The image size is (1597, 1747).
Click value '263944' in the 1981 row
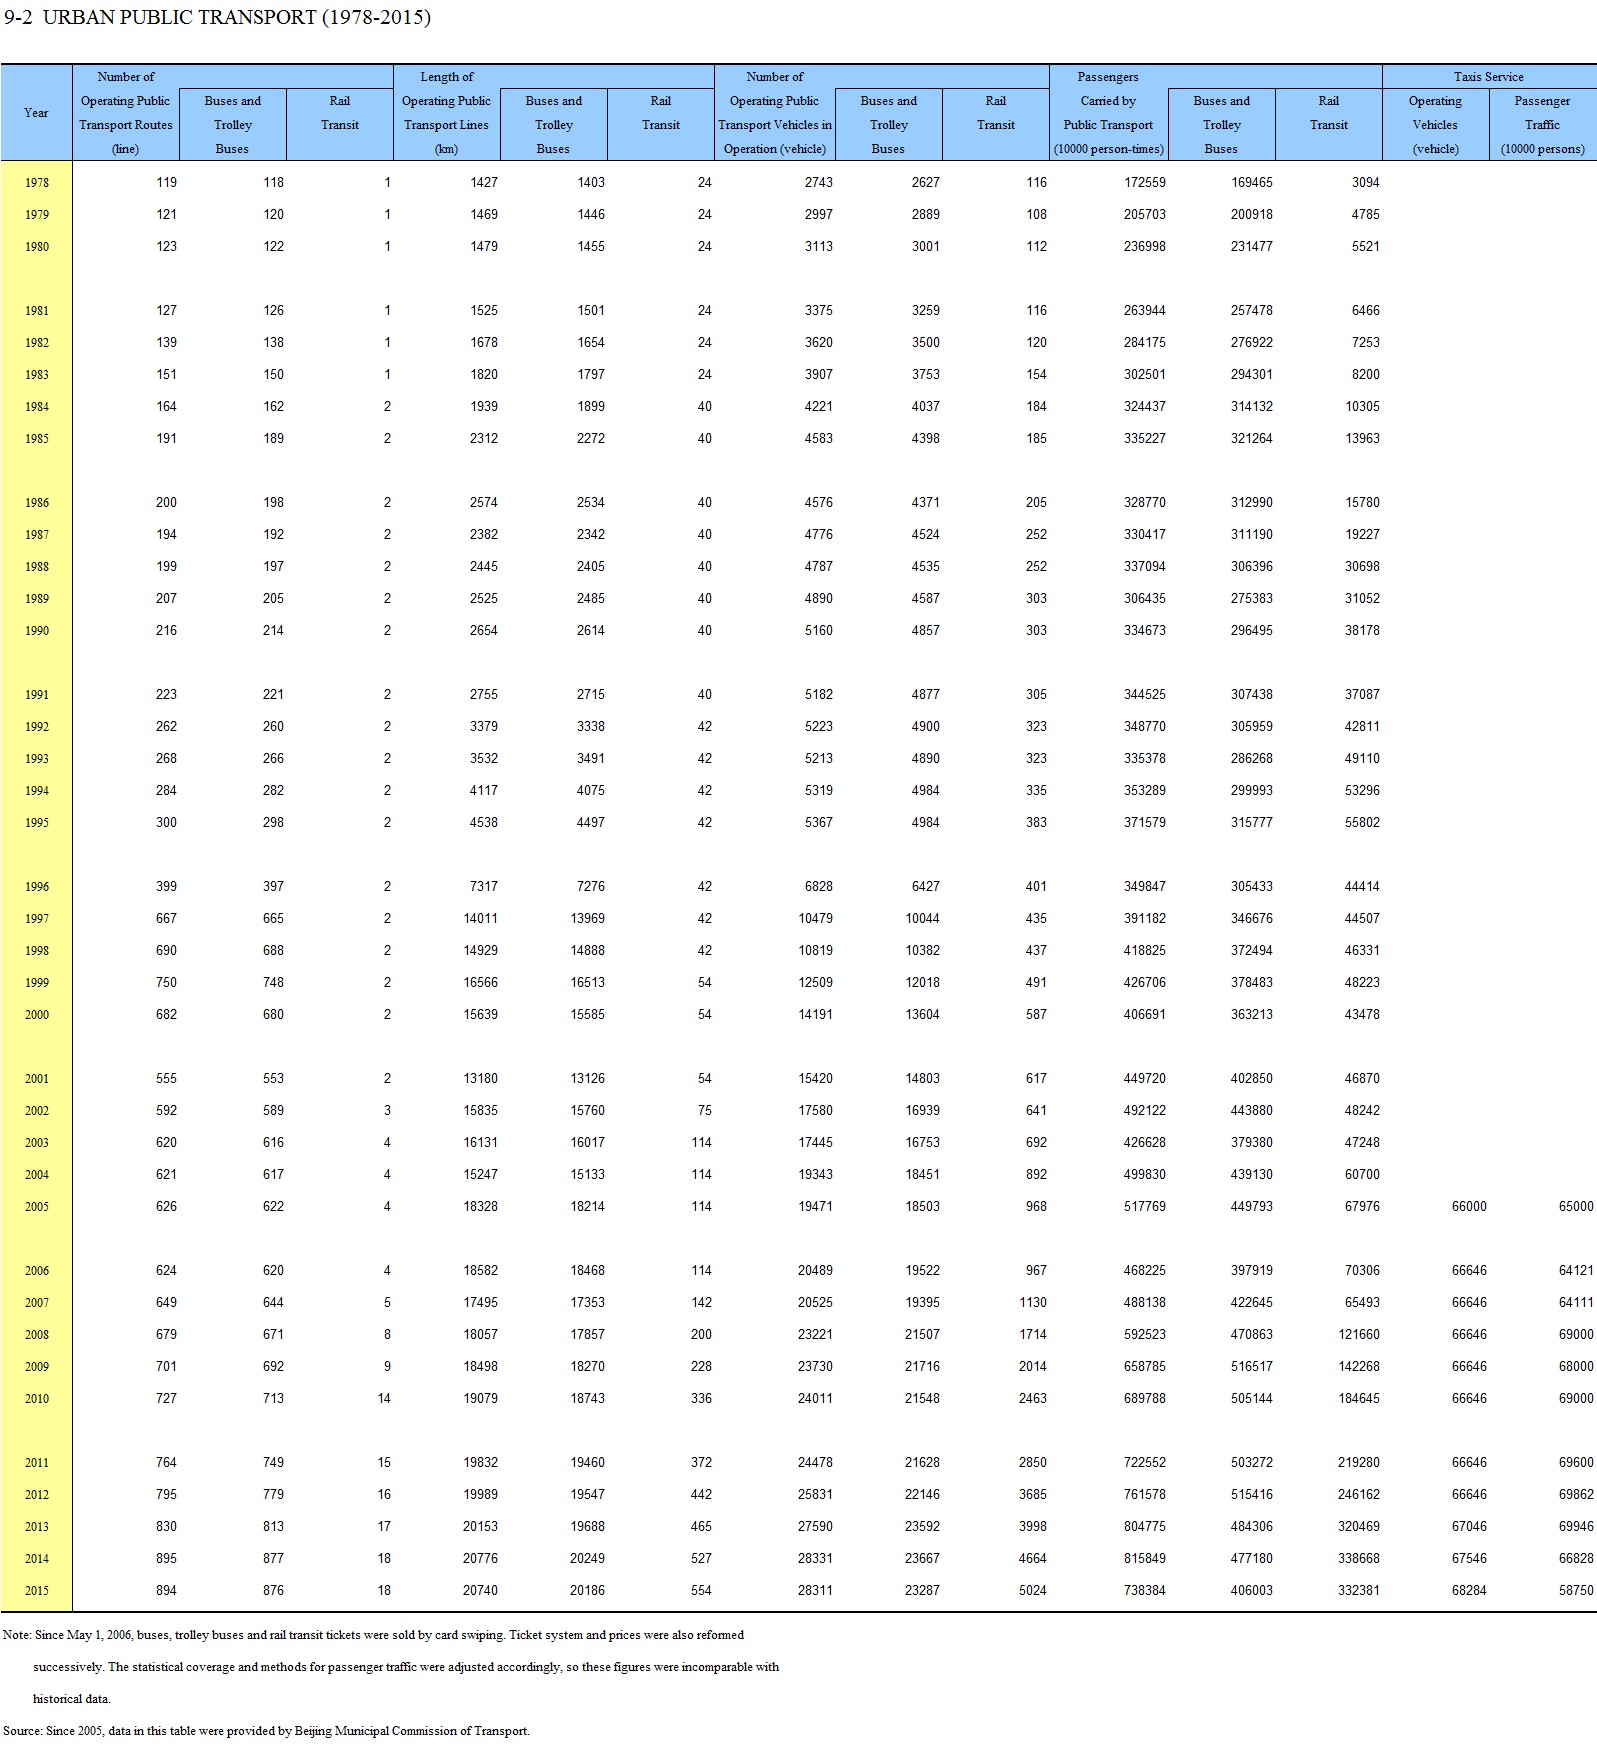1145,311
